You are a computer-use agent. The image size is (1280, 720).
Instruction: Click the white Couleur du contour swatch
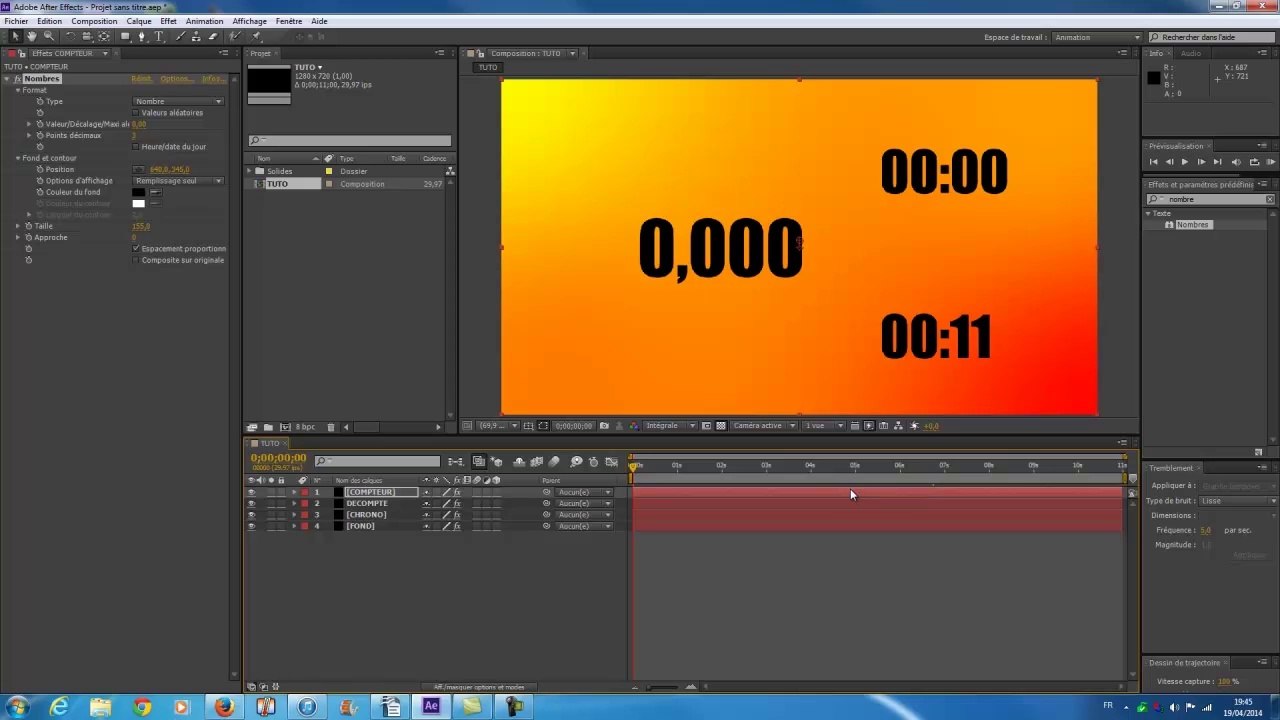click(x=139, y=204)
